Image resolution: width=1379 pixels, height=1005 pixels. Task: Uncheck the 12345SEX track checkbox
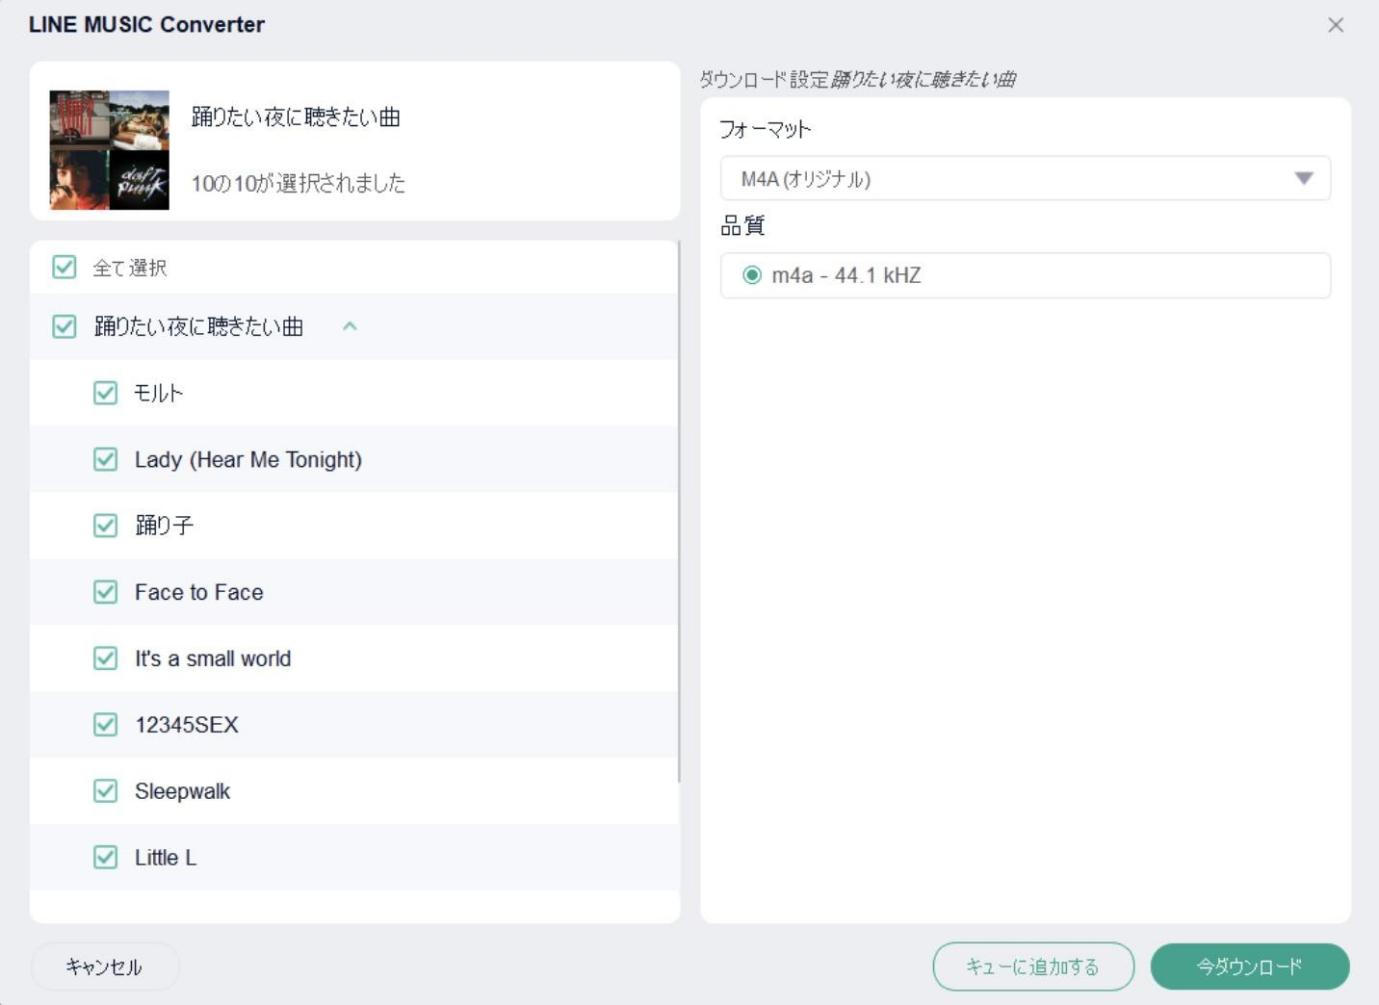click(x=105, y=724)
